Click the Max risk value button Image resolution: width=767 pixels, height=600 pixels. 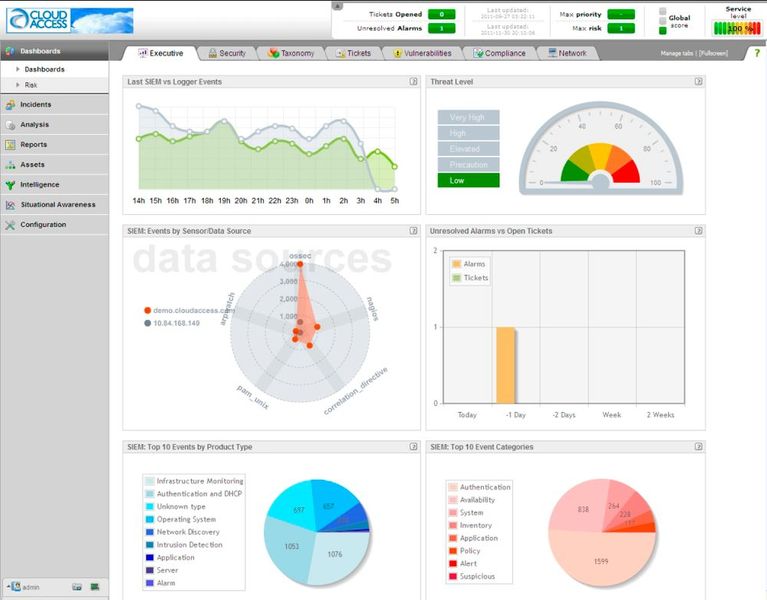(x=621, y=28)
